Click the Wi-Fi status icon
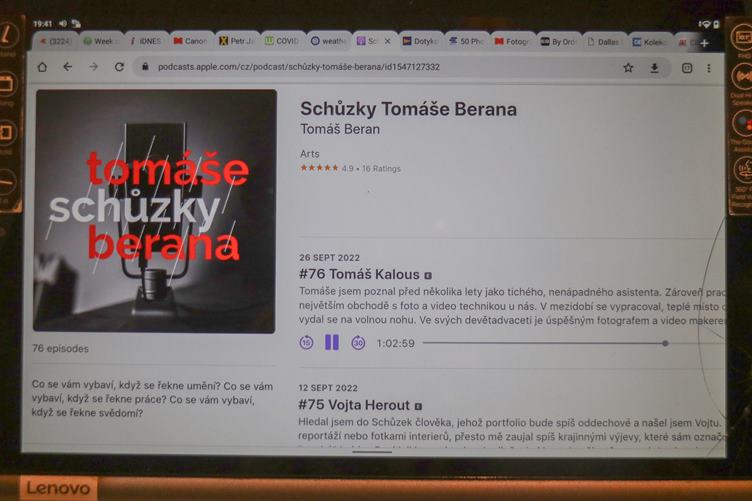Image resolution: width=752 pixels, height=501 pixels. (705, 24)
